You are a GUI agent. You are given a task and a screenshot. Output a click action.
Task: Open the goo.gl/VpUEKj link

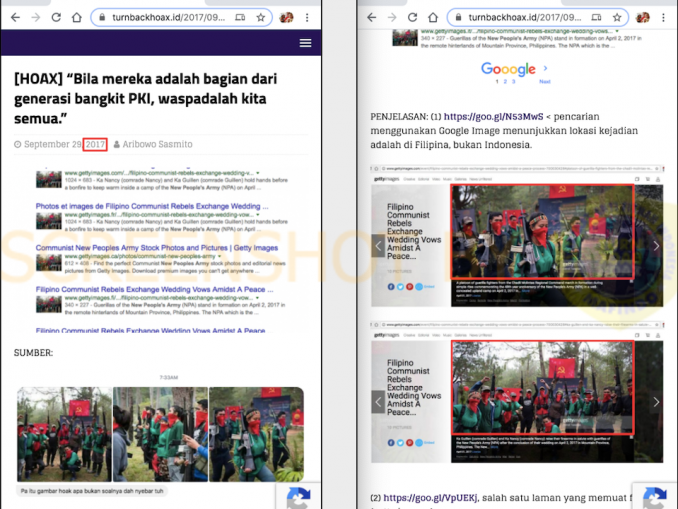click(x=430, y=498)
